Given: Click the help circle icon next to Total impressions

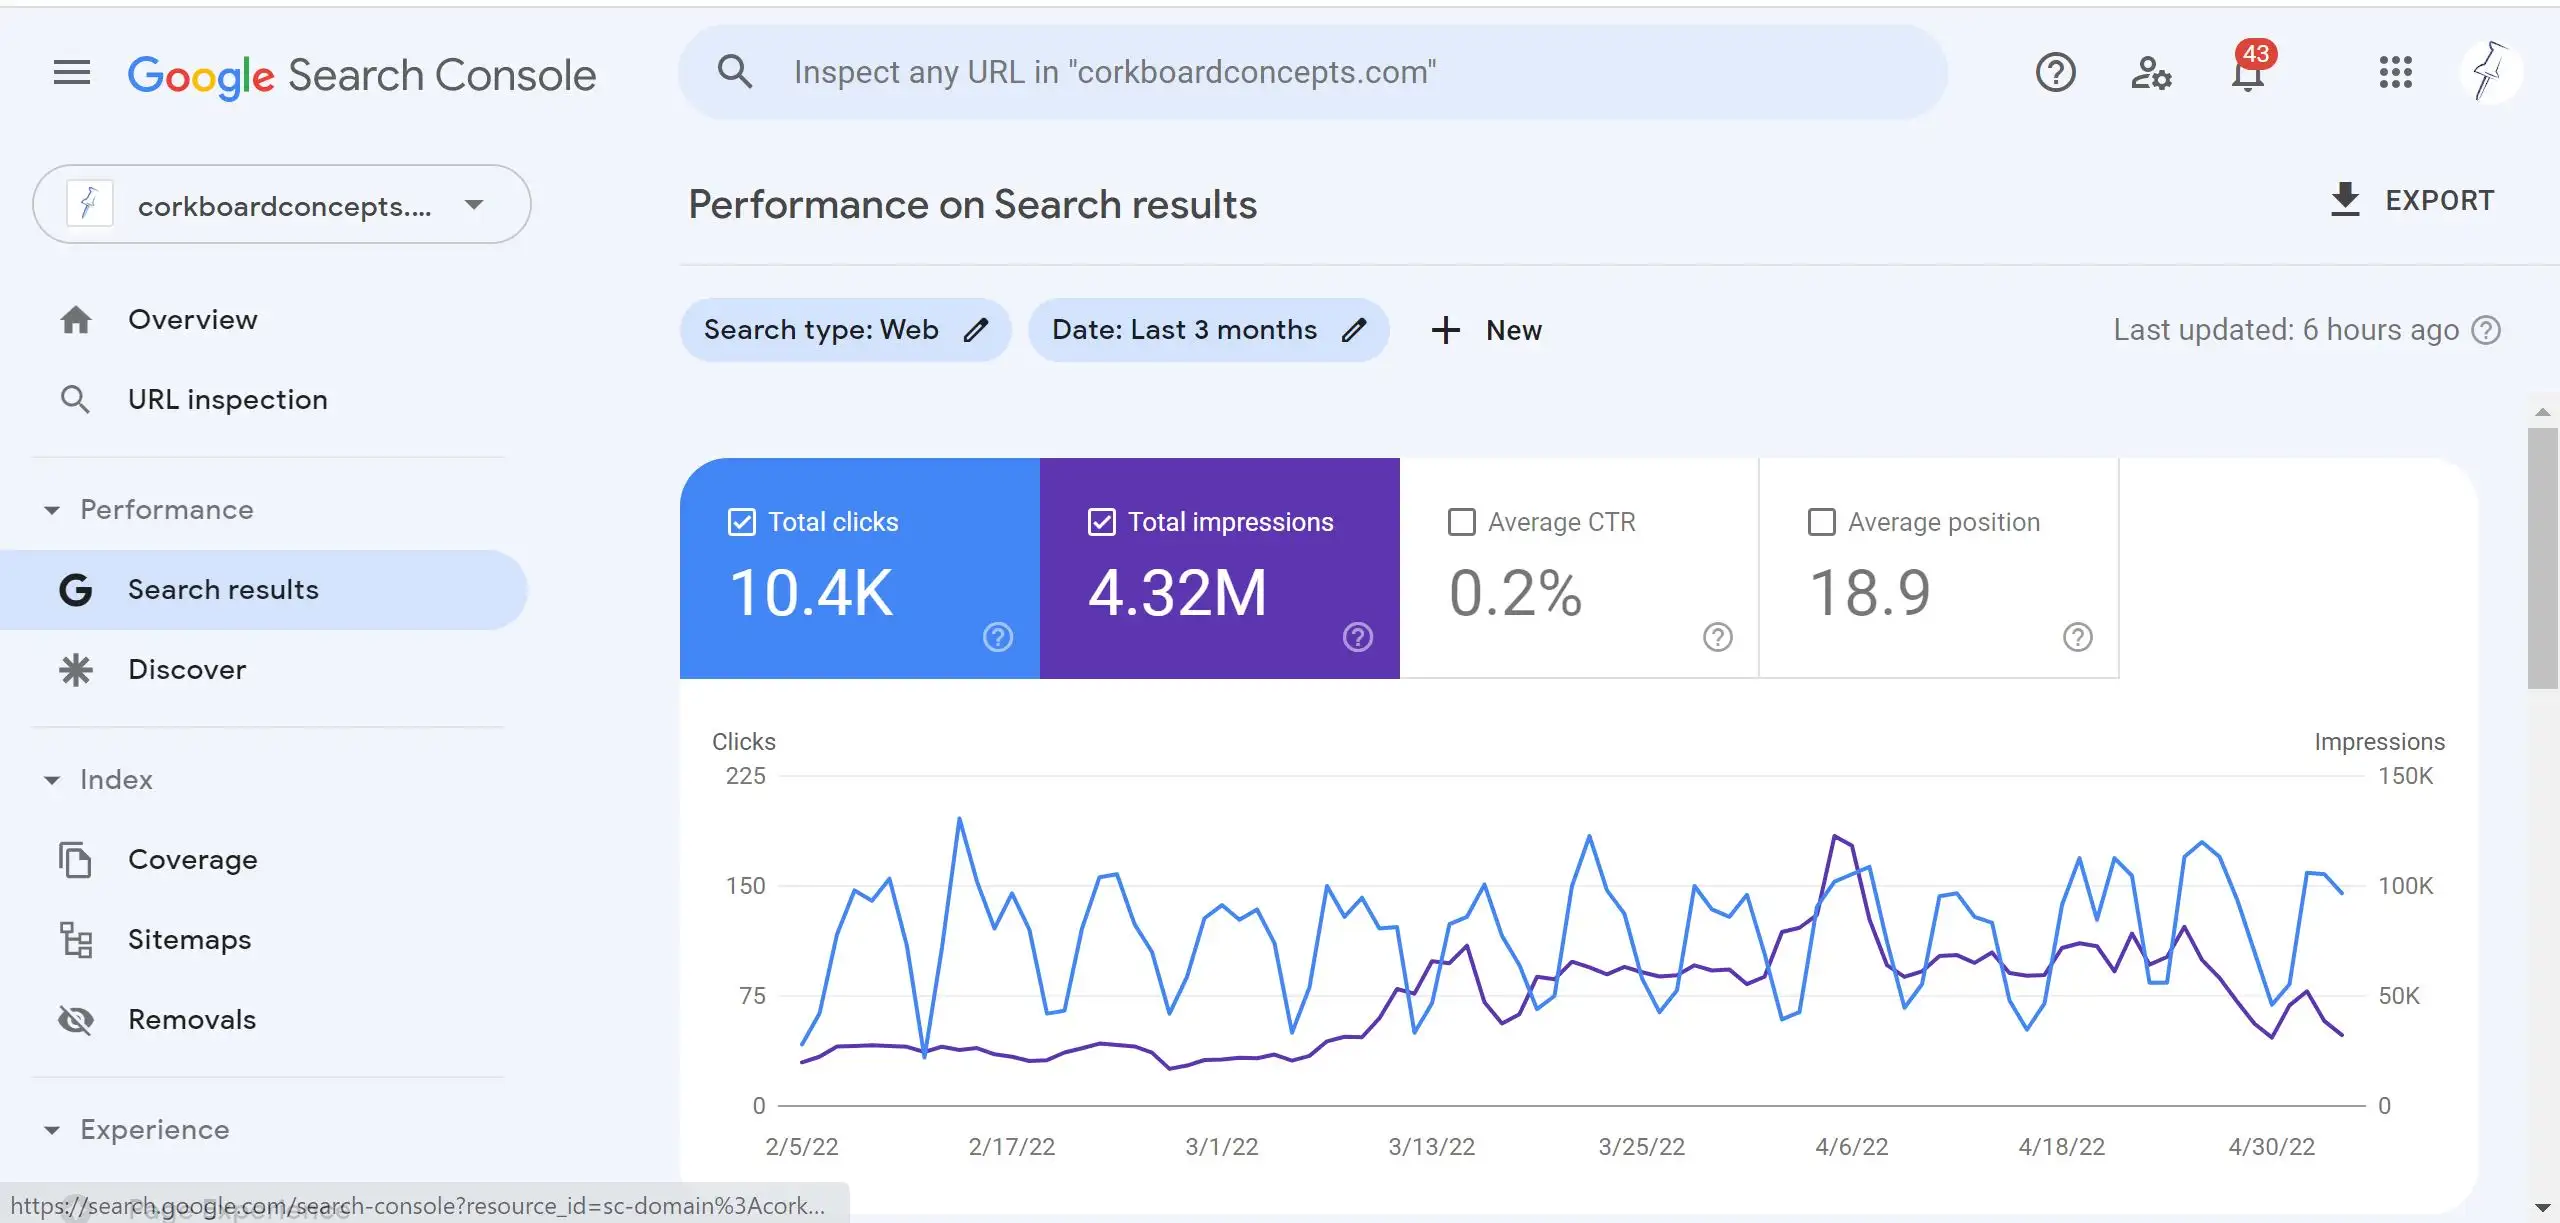Looking at the screenshot, I should point(1358,638).
